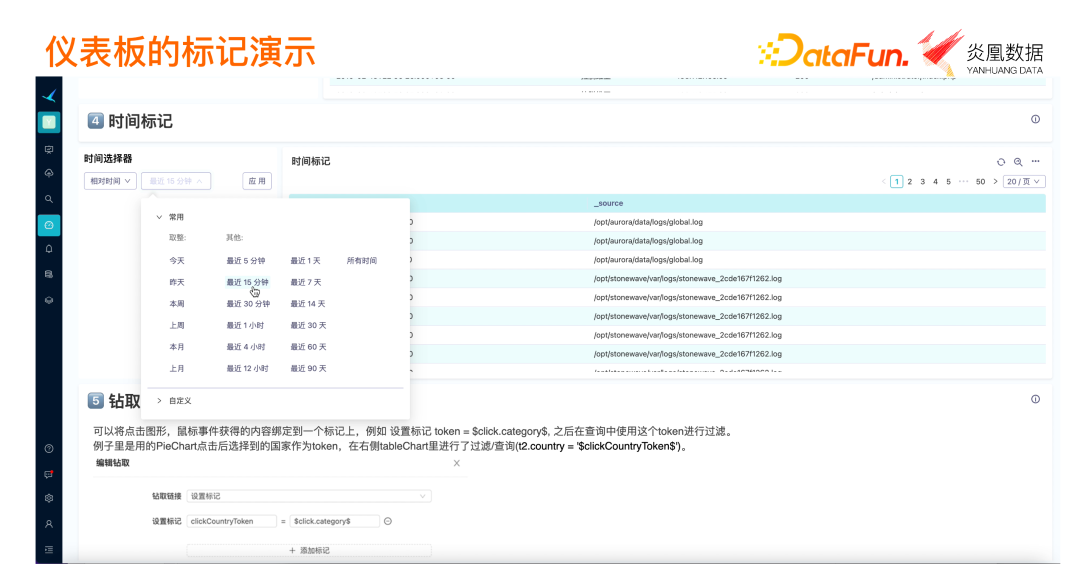Refresh the 时间标记 table panel

tap(1001, 162)
